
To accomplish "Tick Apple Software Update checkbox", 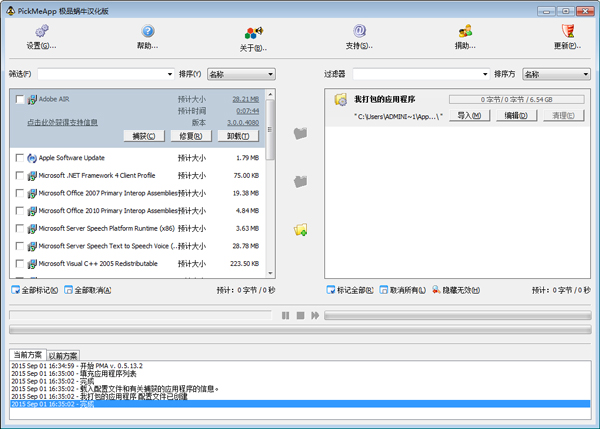I will coord(20,158).
